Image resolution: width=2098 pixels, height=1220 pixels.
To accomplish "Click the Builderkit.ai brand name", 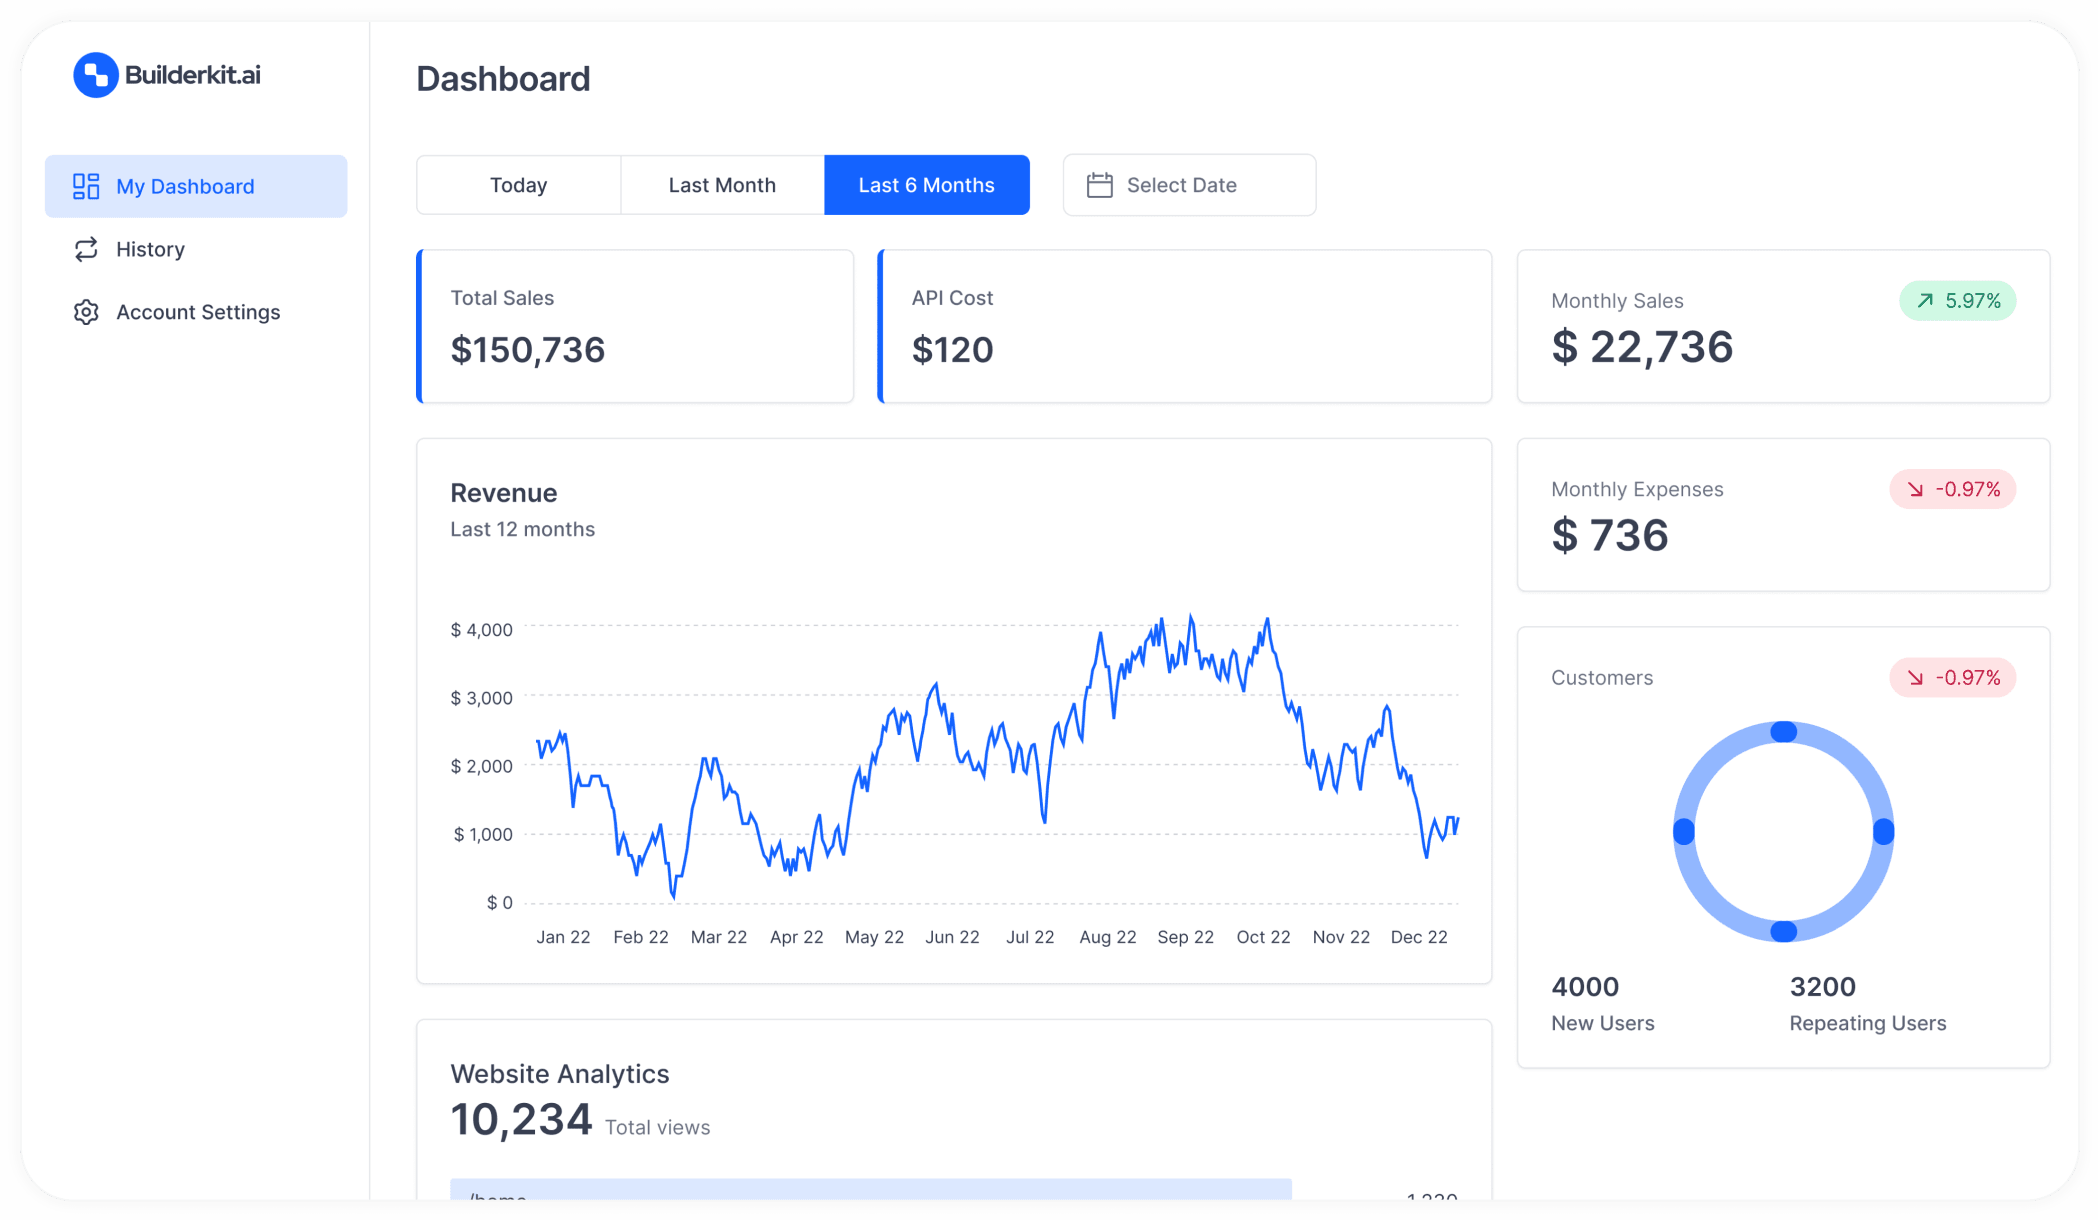I will 193,75.
